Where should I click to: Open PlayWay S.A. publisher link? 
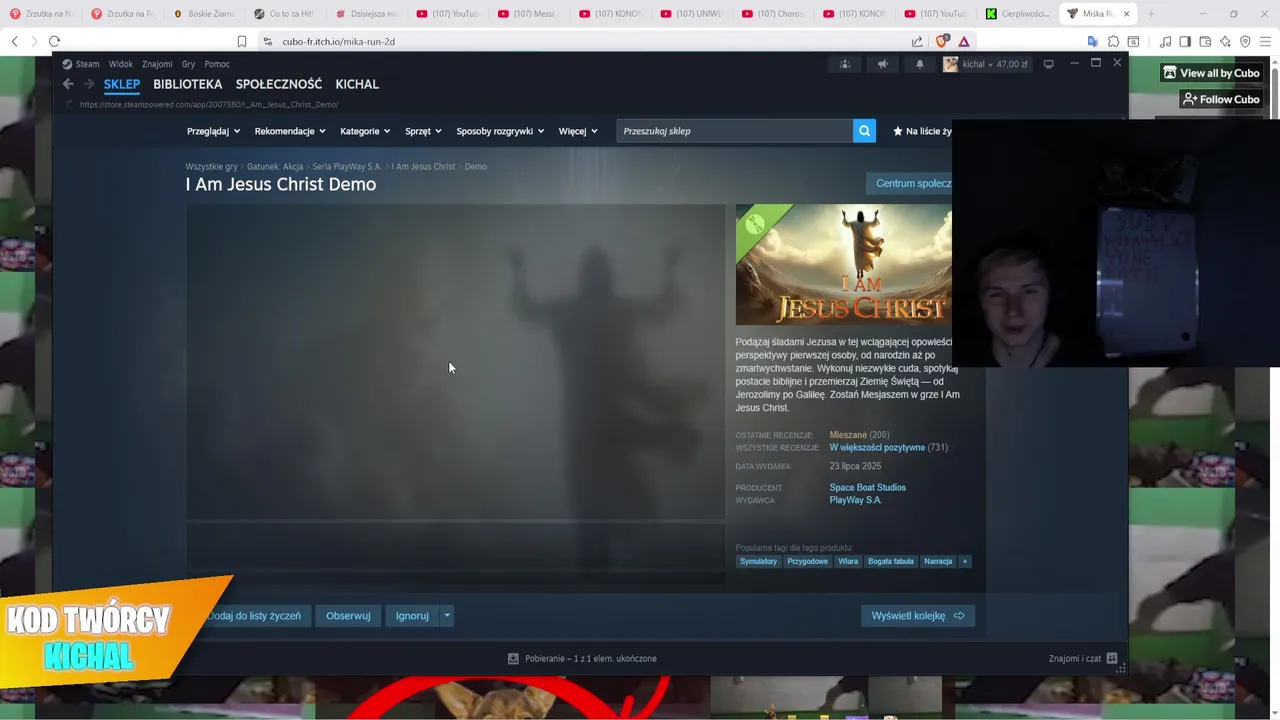pyautogui.click(x=855, y=500)
